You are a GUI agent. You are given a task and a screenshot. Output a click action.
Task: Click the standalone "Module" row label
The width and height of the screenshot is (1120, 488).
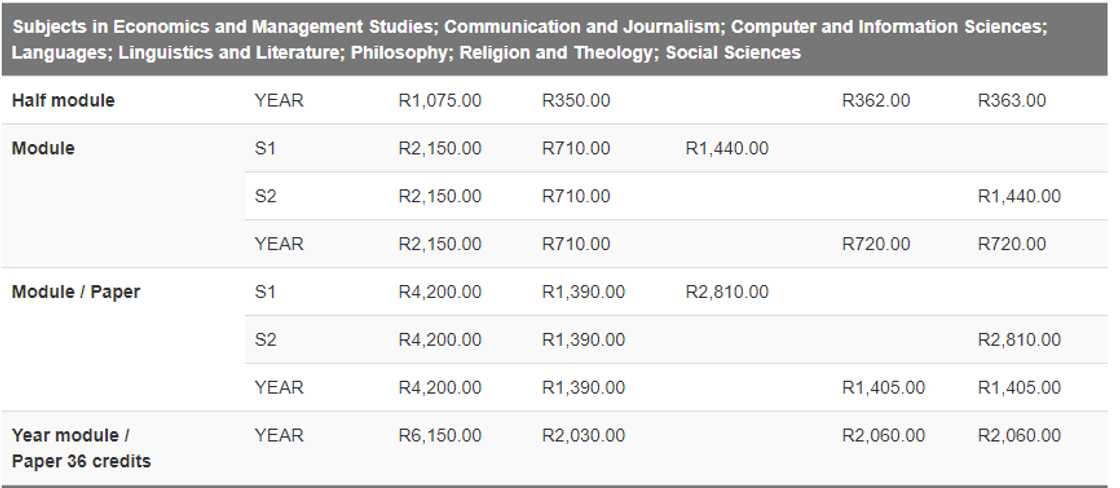pyautogui.click(x=43, y=149)
